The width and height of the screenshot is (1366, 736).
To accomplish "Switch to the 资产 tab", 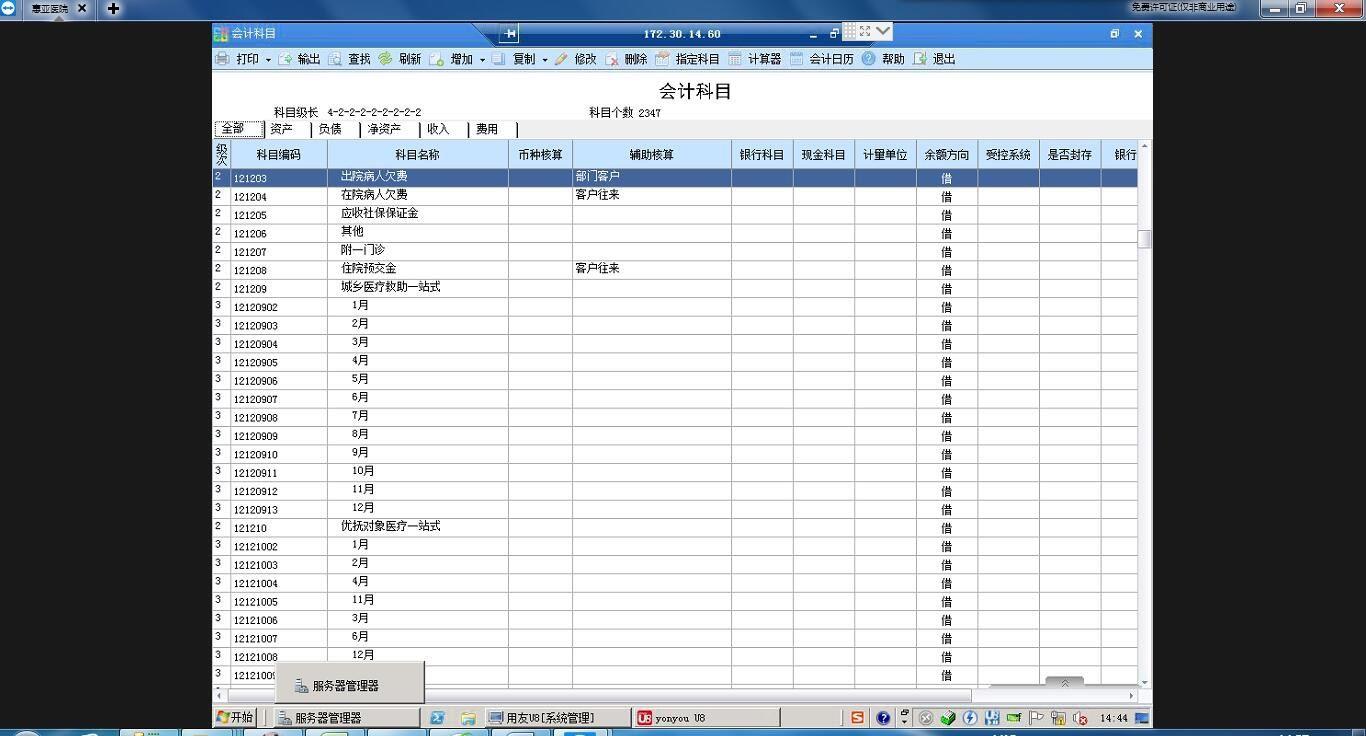I will (x=287, y=129).
